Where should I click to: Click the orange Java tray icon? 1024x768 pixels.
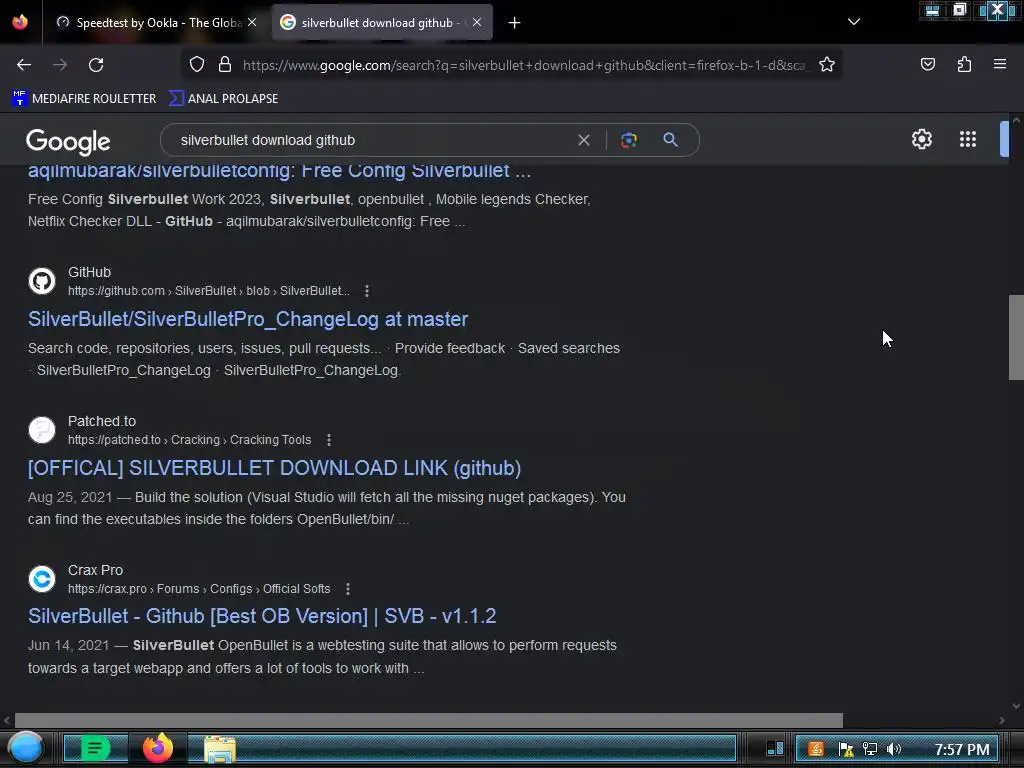816,749
